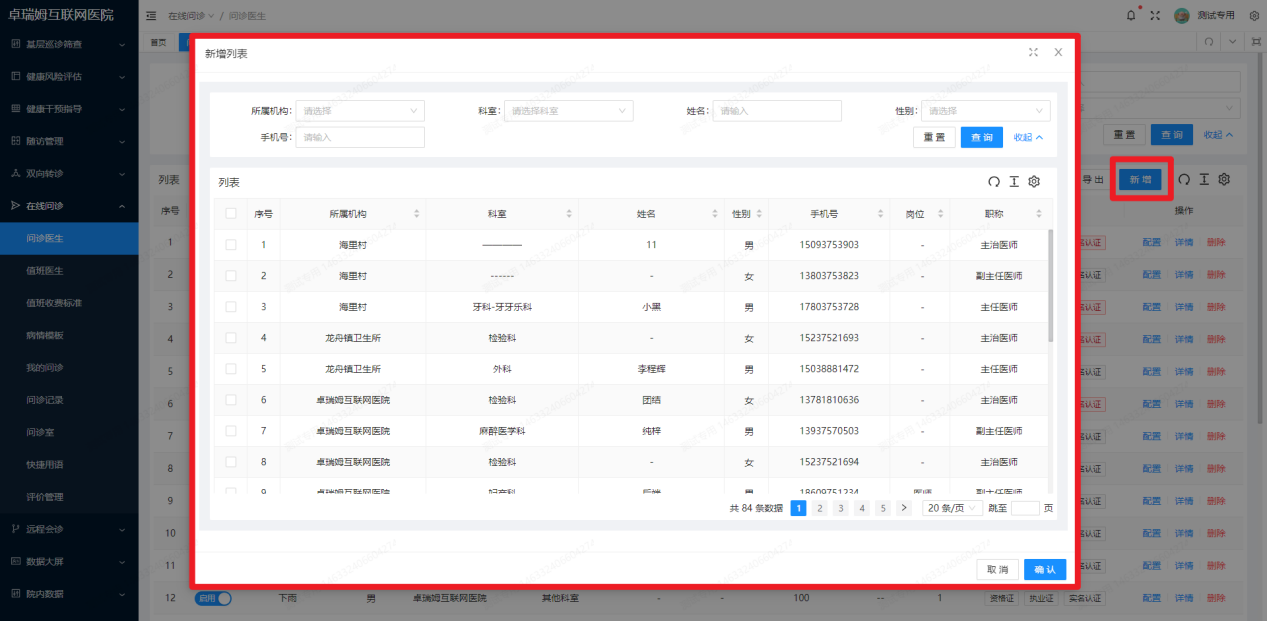Open the notification bell in header

[x=1132, y=15]
